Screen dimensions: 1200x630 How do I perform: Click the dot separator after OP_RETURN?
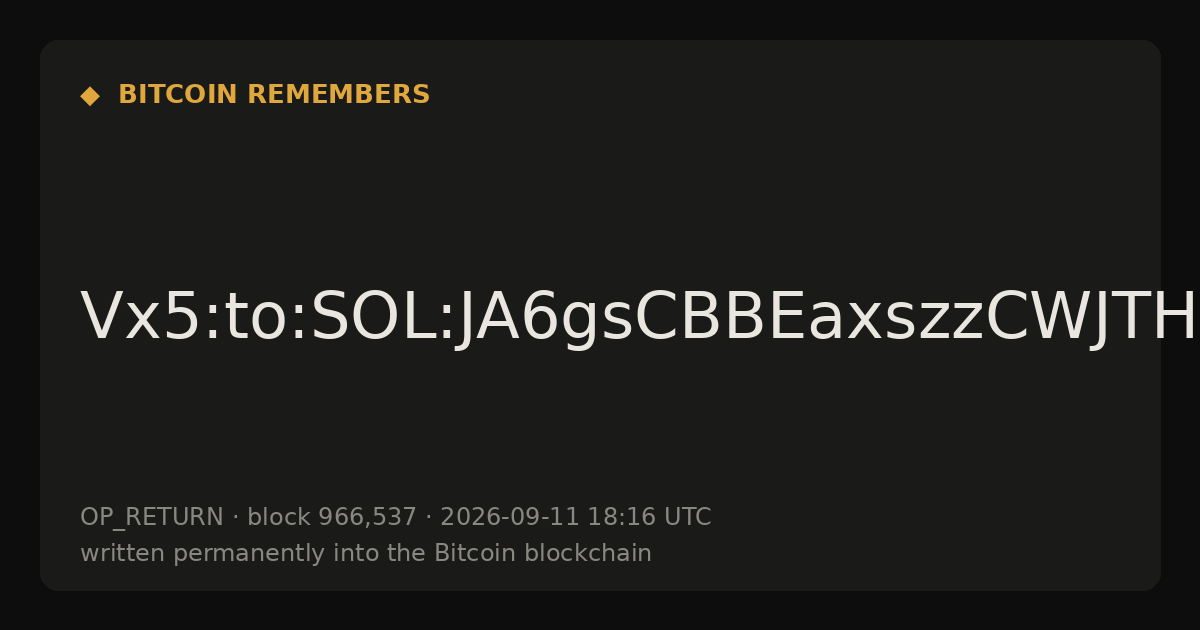tap(235, 518)
